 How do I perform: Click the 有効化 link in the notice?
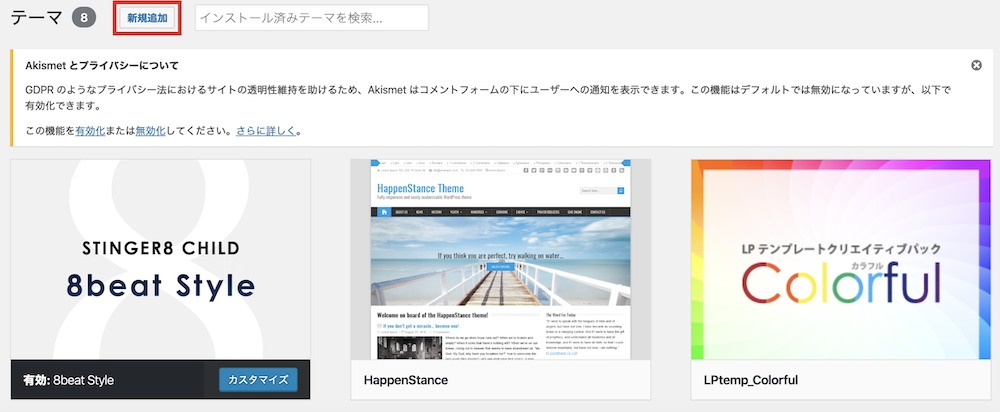pyautogui.click(x=92, y=131)
